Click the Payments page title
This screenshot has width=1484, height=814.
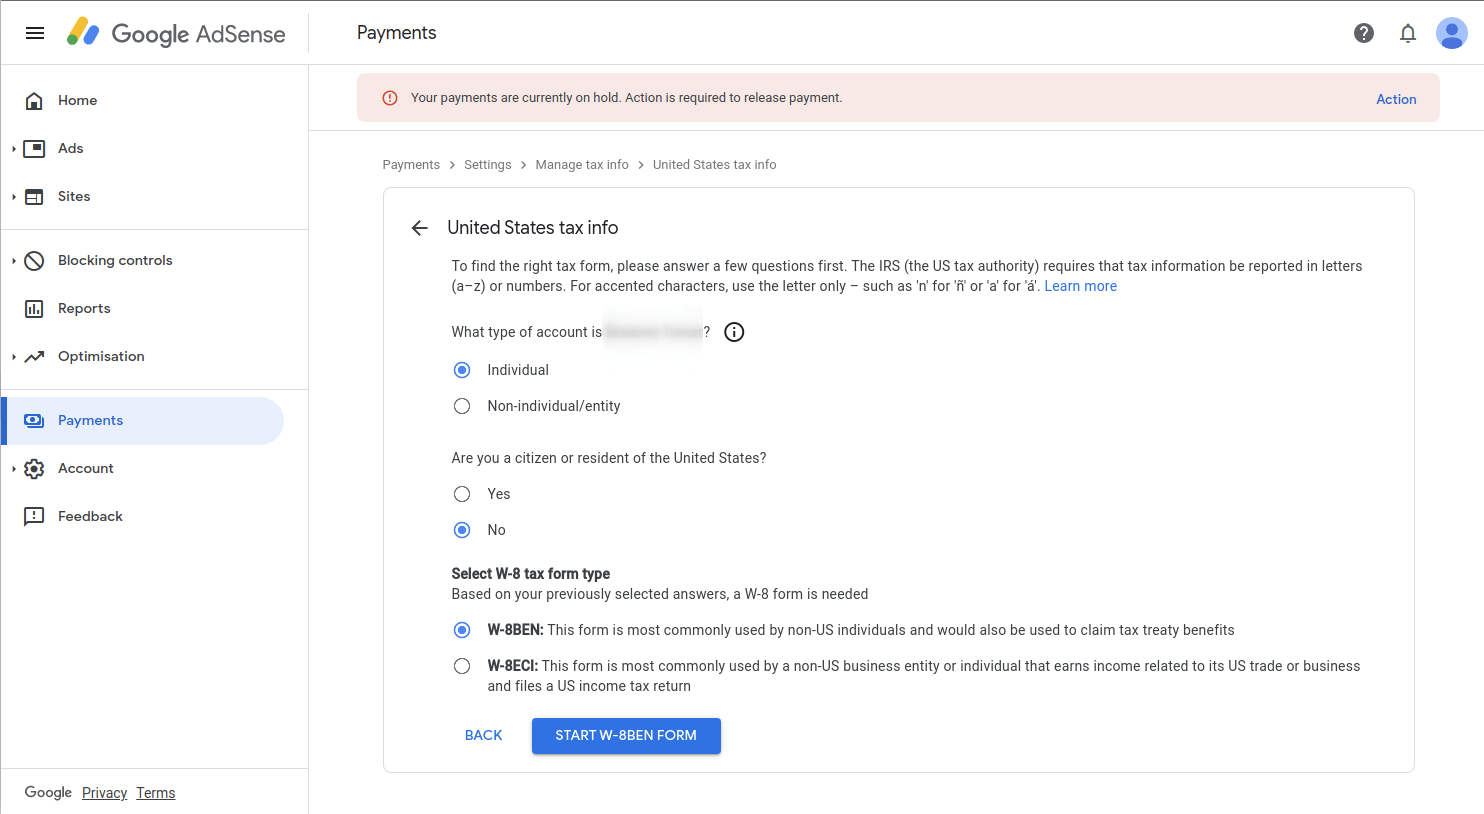click(x=397, y=33)
